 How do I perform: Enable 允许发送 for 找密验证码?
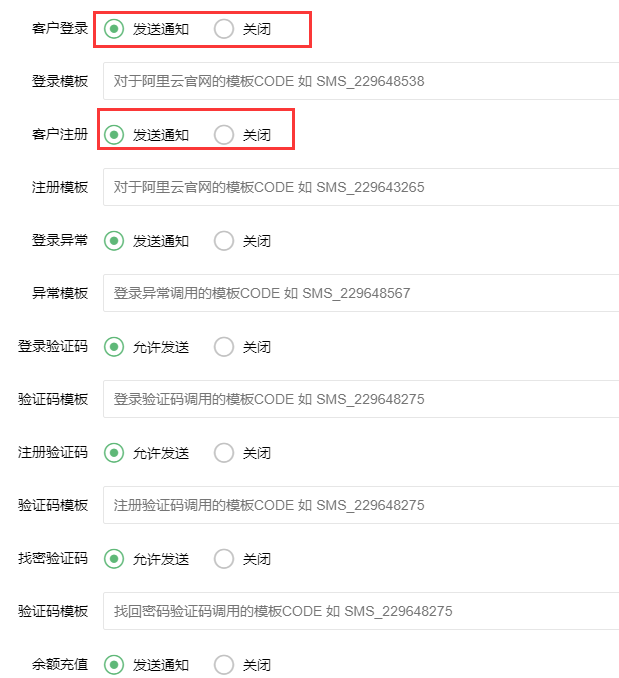pyautogui.click(x=115, y=559)
